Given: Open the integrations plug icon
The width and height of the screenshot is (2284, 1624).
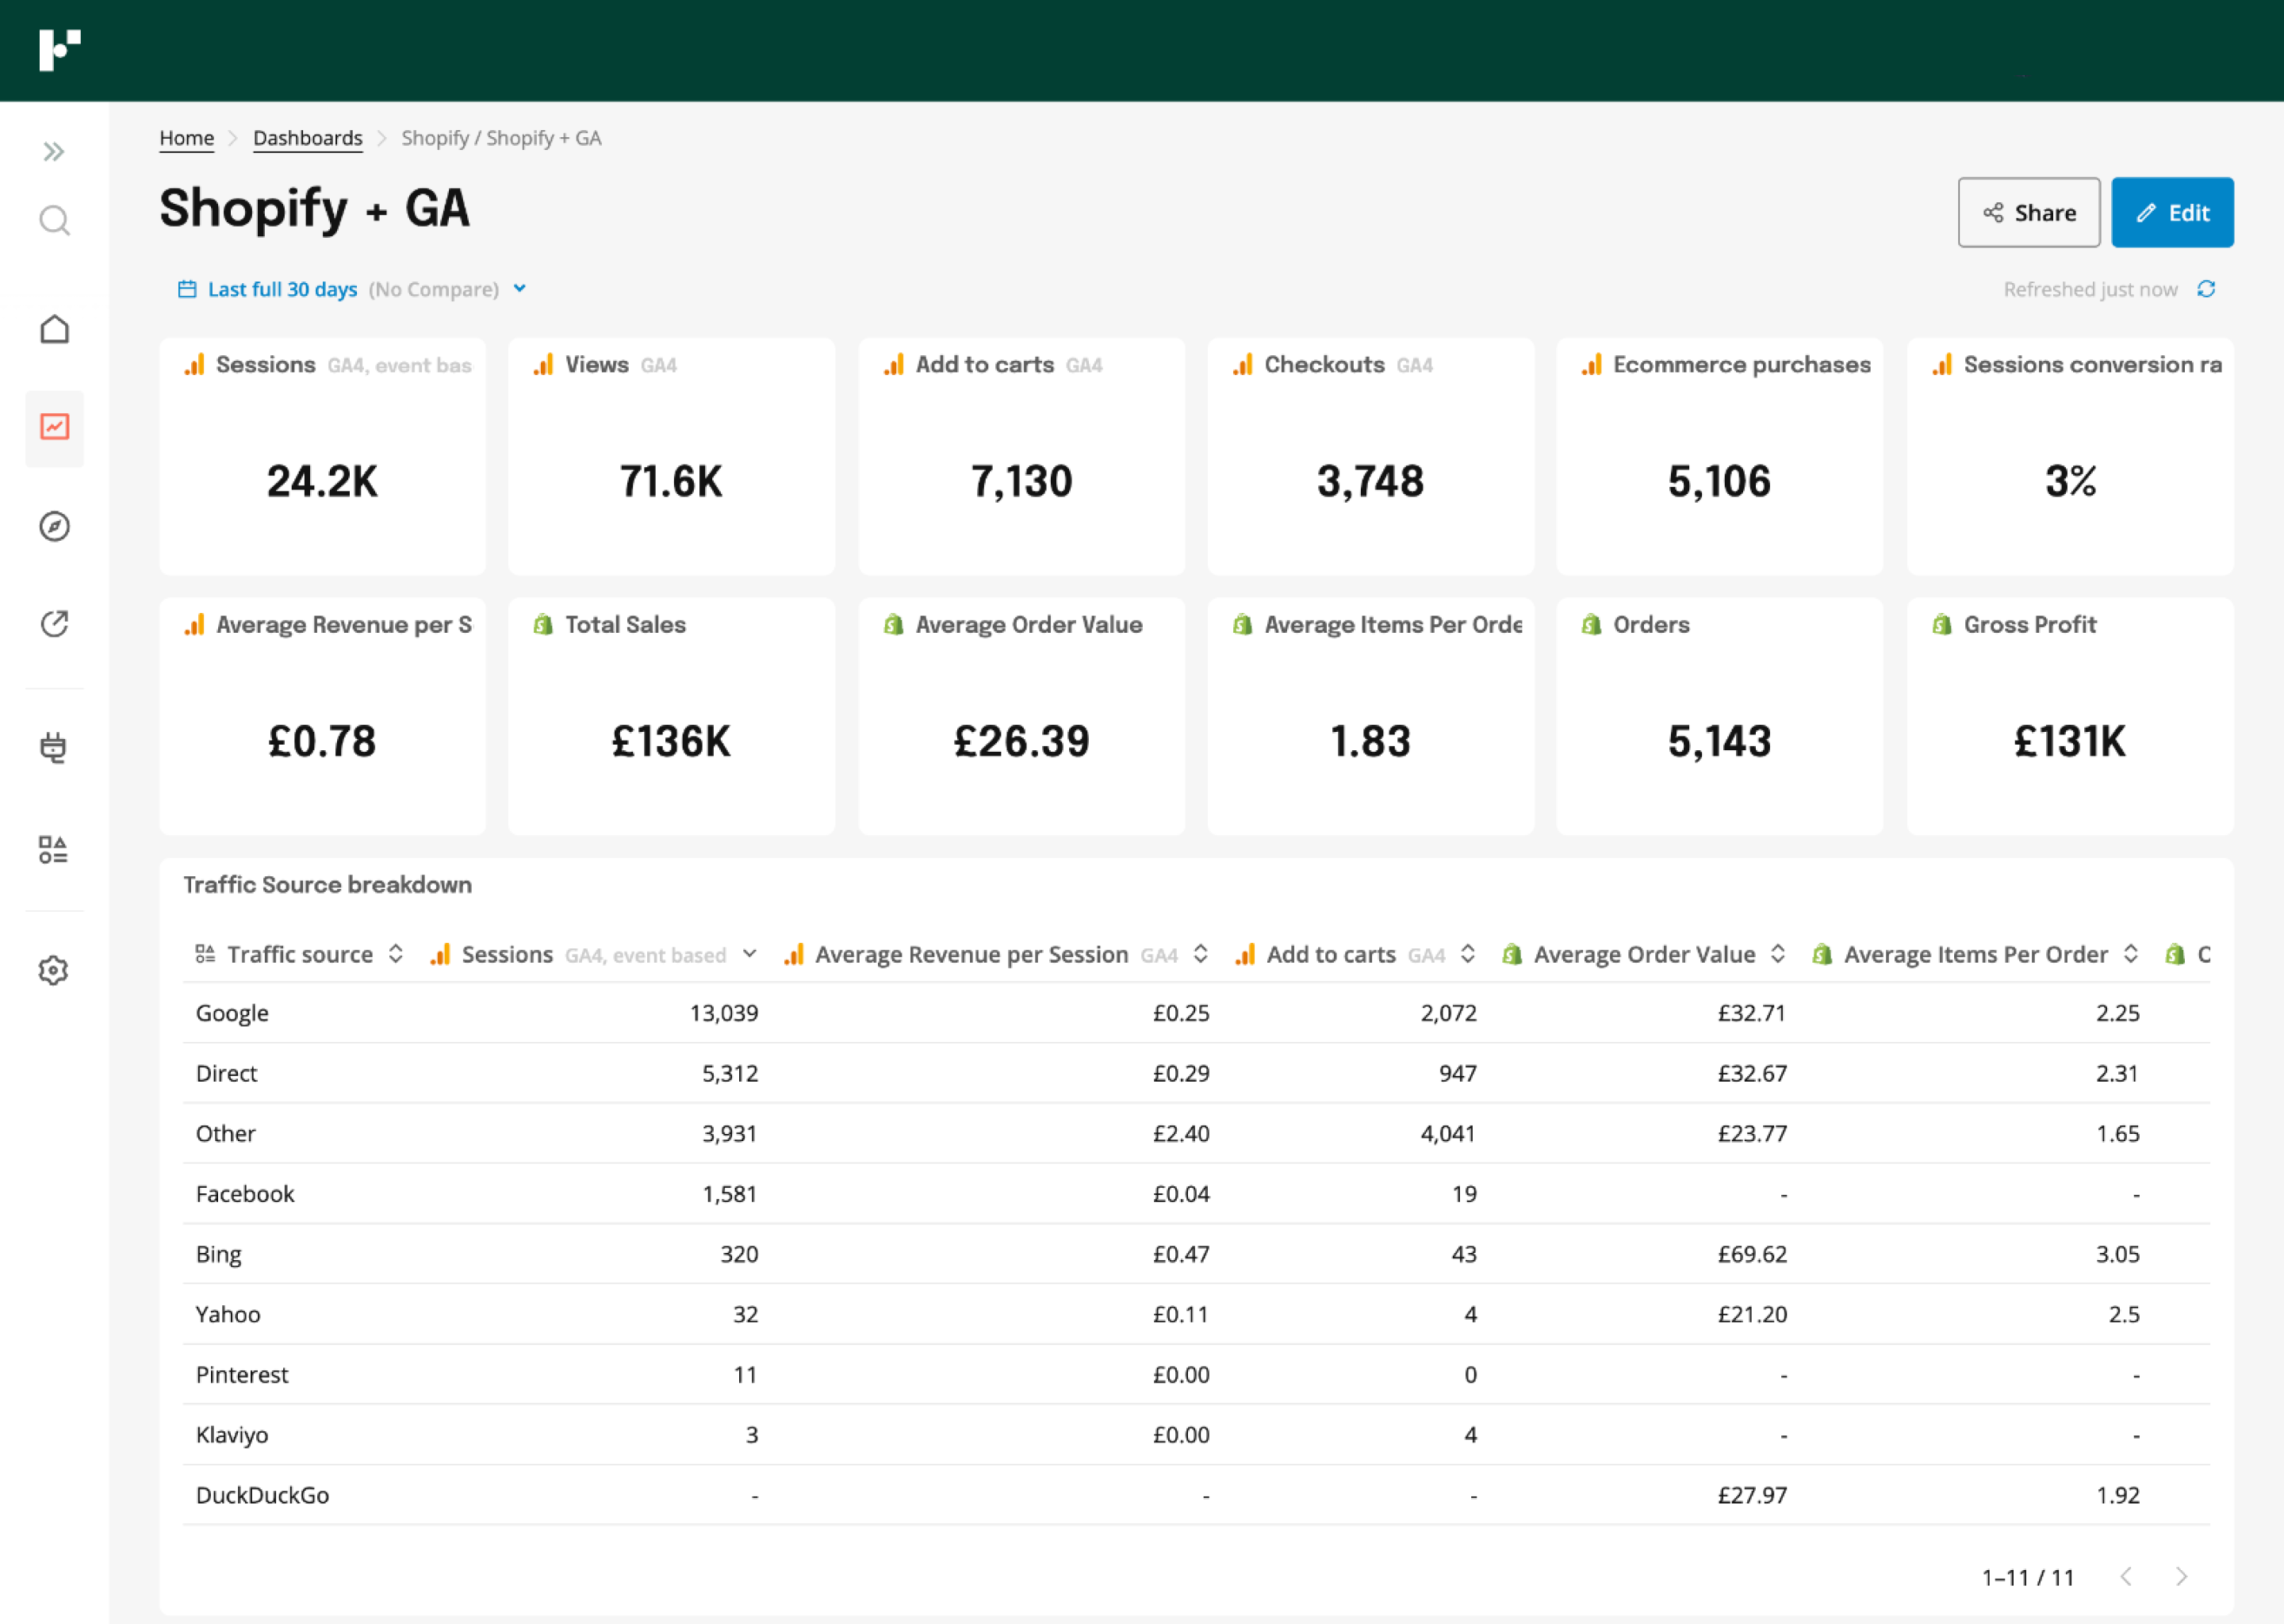Looking at the screenshot, I should (x=55, y=748).
